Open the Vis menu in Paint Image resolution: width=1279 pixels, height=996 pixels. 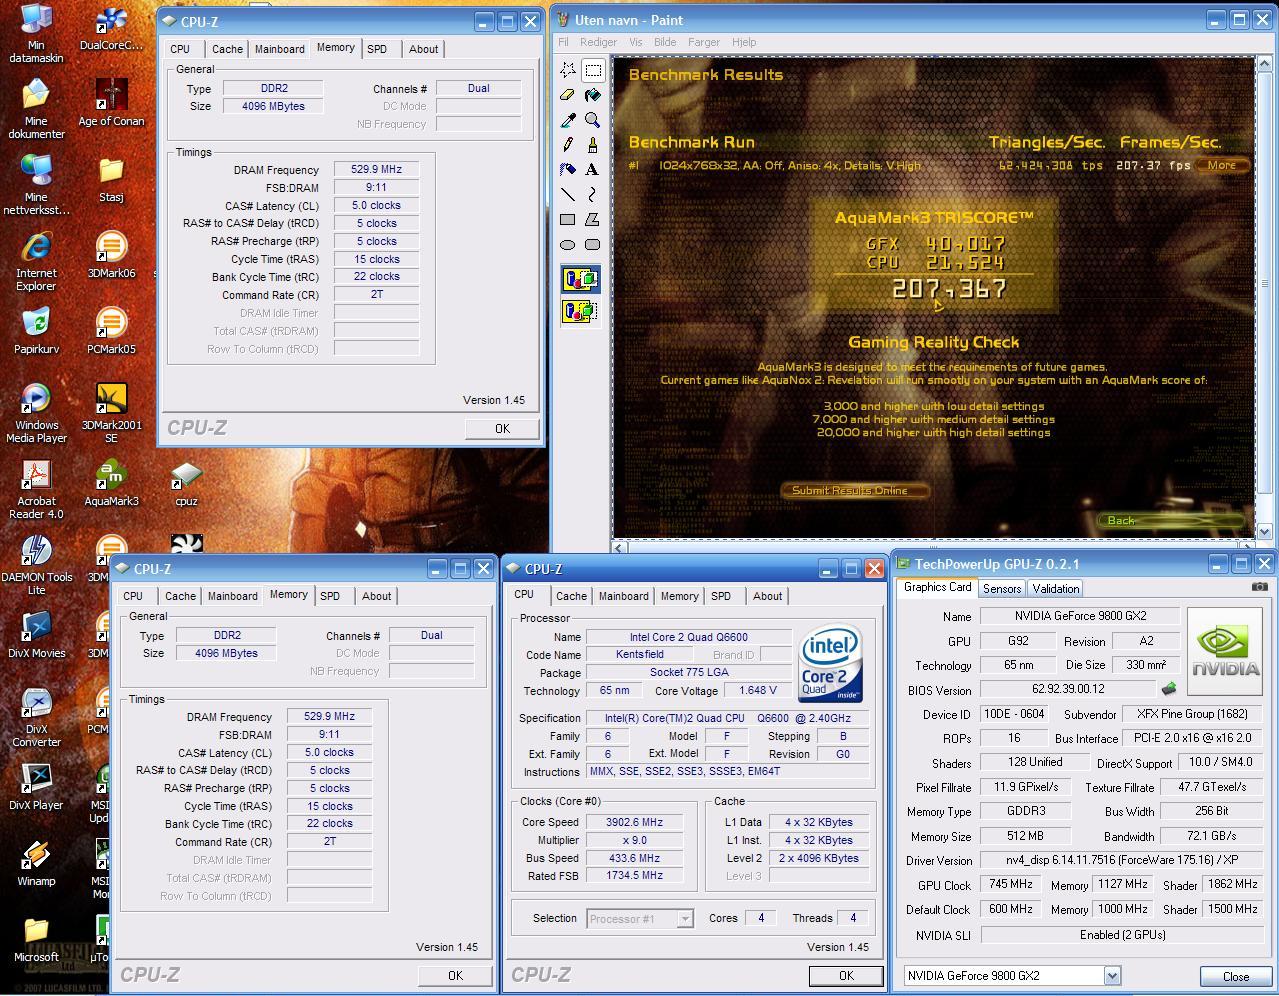click(x=635, y=42)
